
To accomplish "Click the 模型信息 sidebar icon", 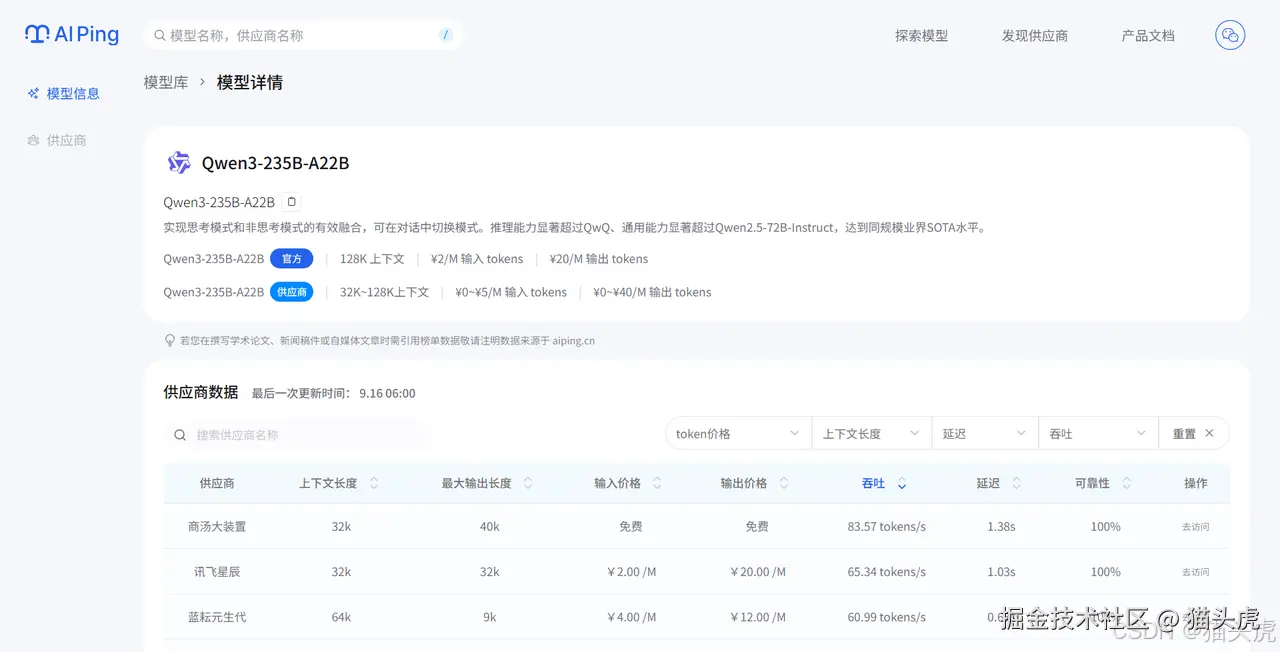I will coord(33,93).
